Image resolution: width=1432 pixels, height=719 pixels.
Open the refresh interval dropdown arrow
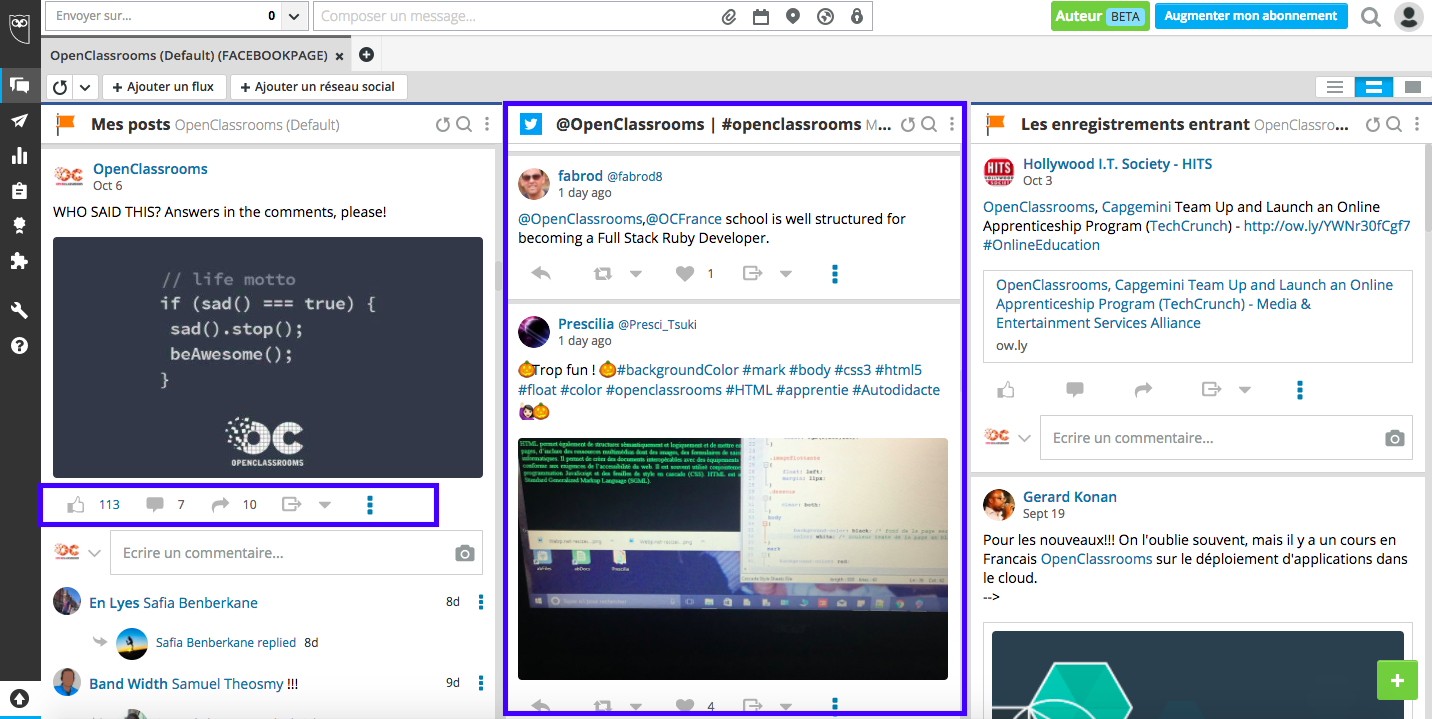click(x=86, y=87)
